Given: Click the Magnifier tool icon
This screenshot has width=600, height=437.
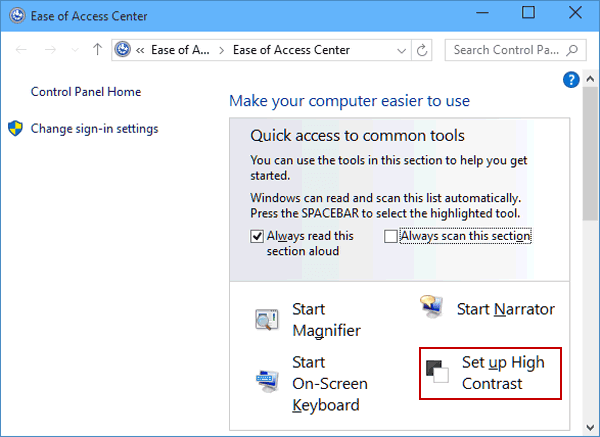Looking at the screenshot, I should 266,320.
